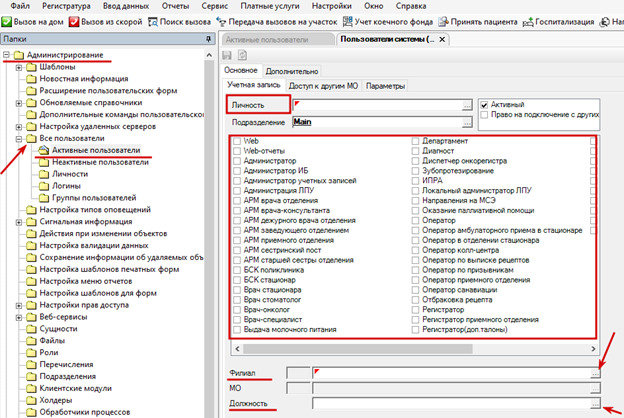Collapse the 'Все пользователи' node
The width and height of the screenshot is (624, 418).
pos(19,139)
